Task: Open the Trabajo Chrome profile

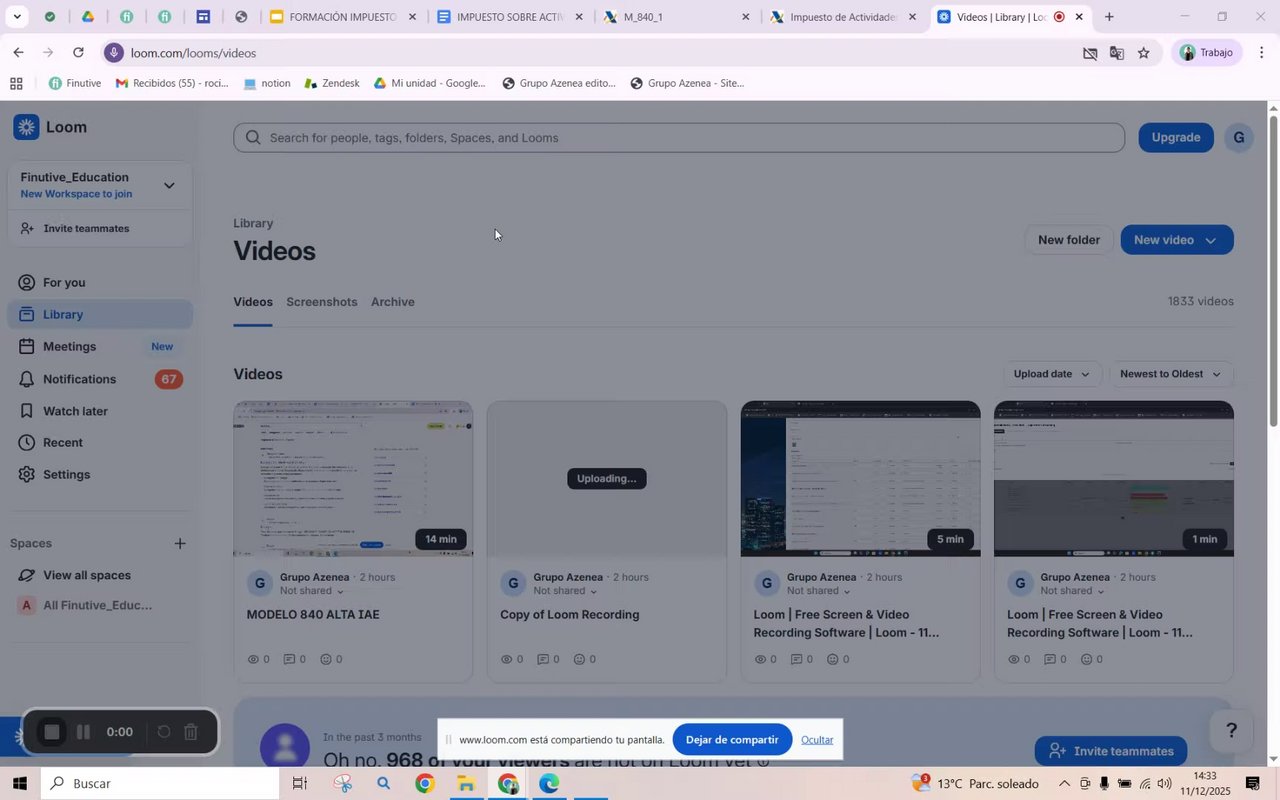Action: coord(1208,53)
